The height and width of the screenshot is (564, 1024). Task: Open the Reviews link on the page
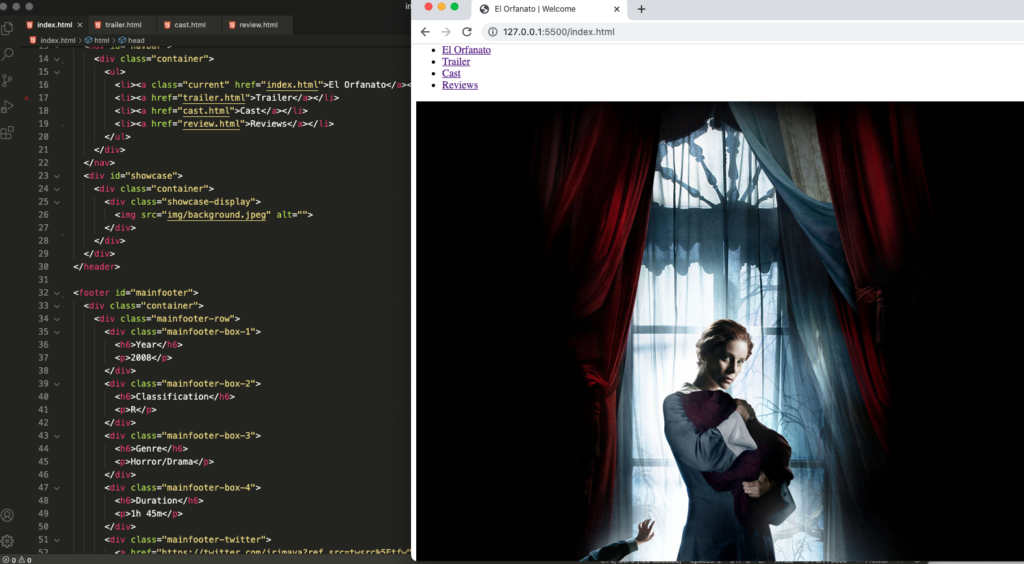tap(460, 86)
